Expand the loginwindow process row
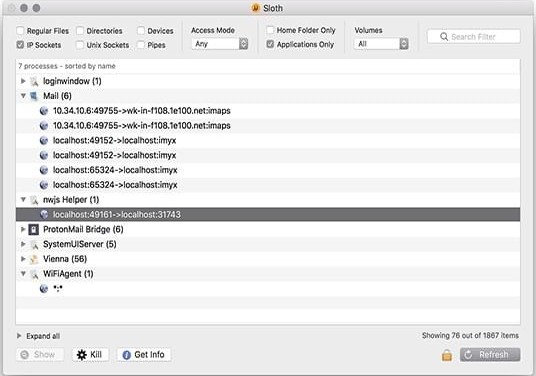This screenshot has width=536, height=376. [23, 81]
